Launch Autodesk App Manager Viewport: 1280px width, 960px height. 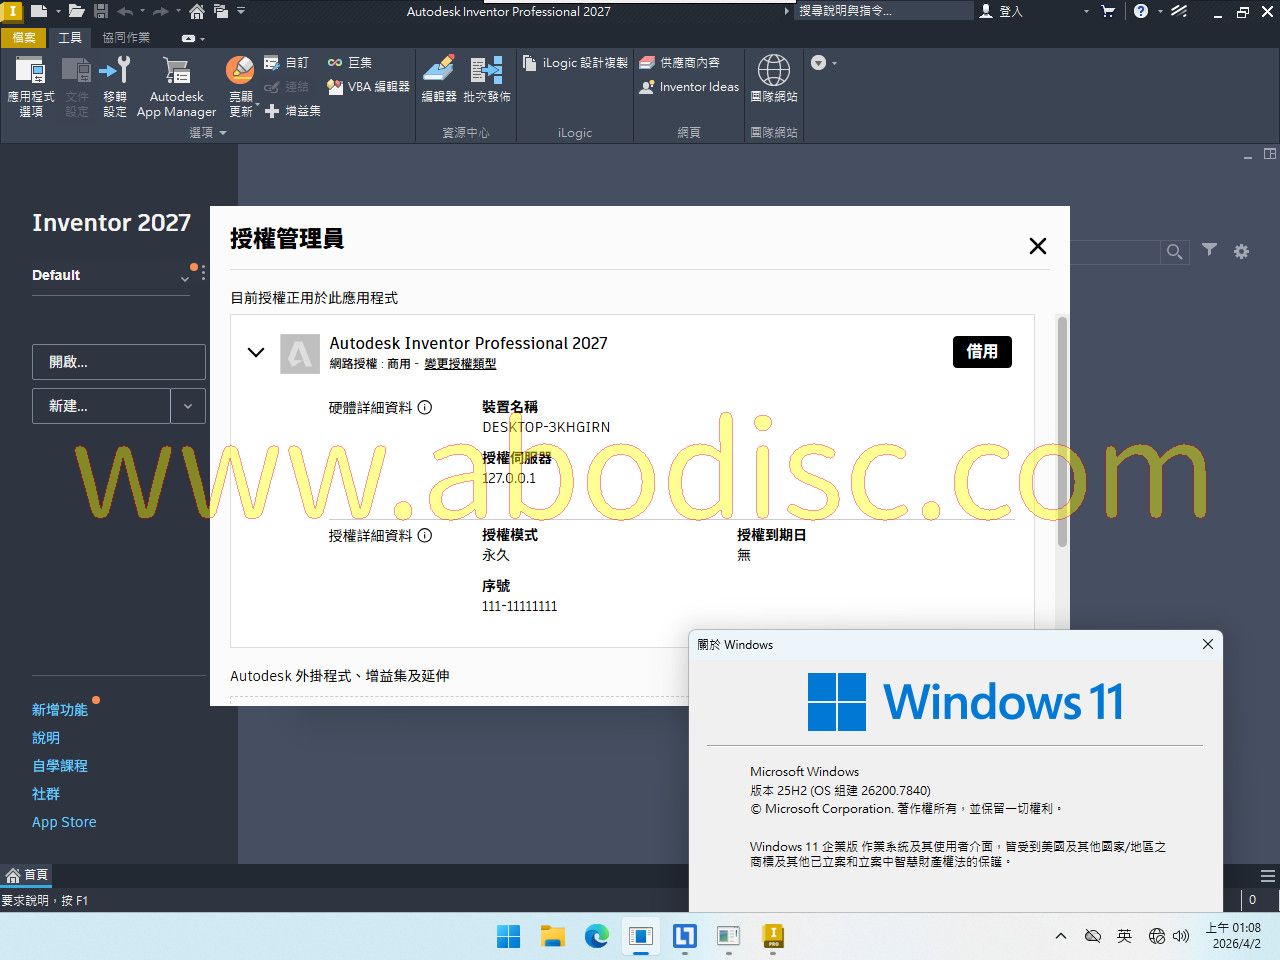point(176,86)
